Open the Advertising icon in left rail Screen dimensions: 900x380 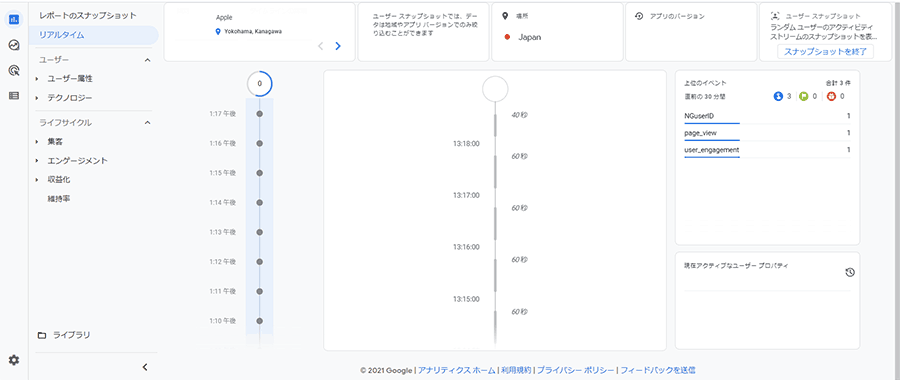click(x=14, y=71)
